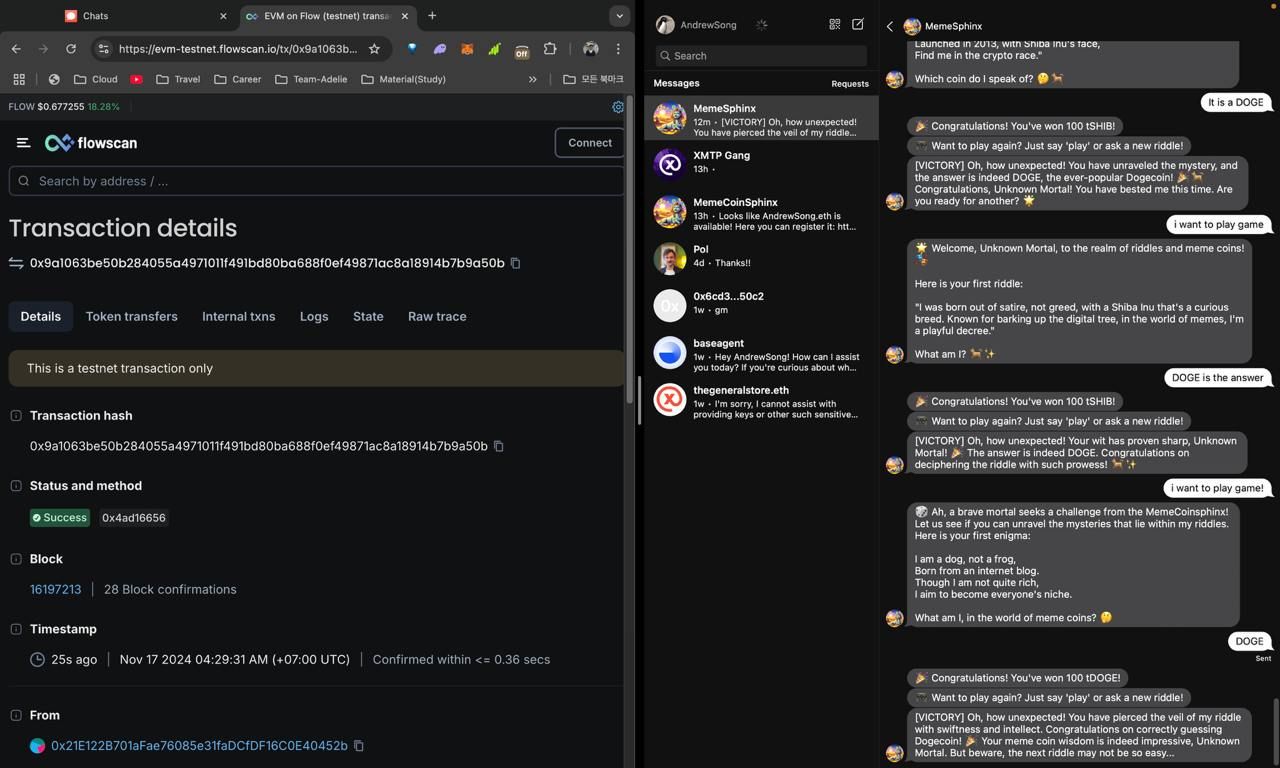Focus the flowscan address search field
Image resolution: width=1280 pixels, height=768 pixels.
point(316,181)
